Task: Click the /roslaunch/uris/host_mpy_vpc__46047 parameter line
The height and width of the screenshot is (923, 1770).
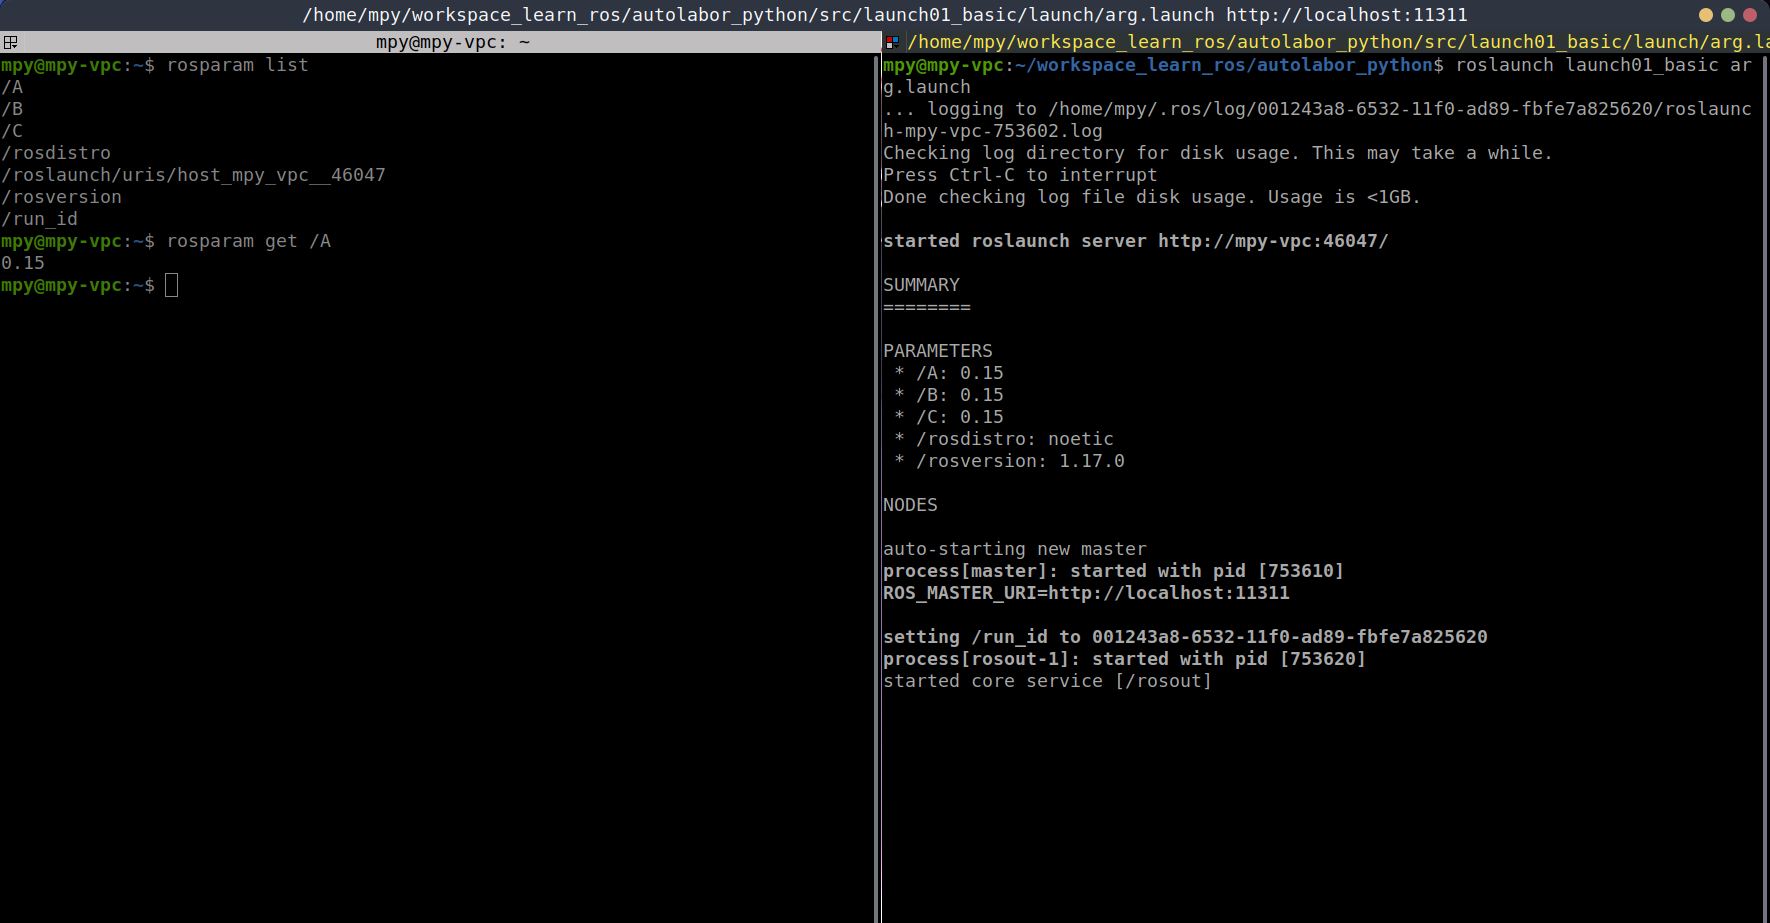Action: [194, 175]
